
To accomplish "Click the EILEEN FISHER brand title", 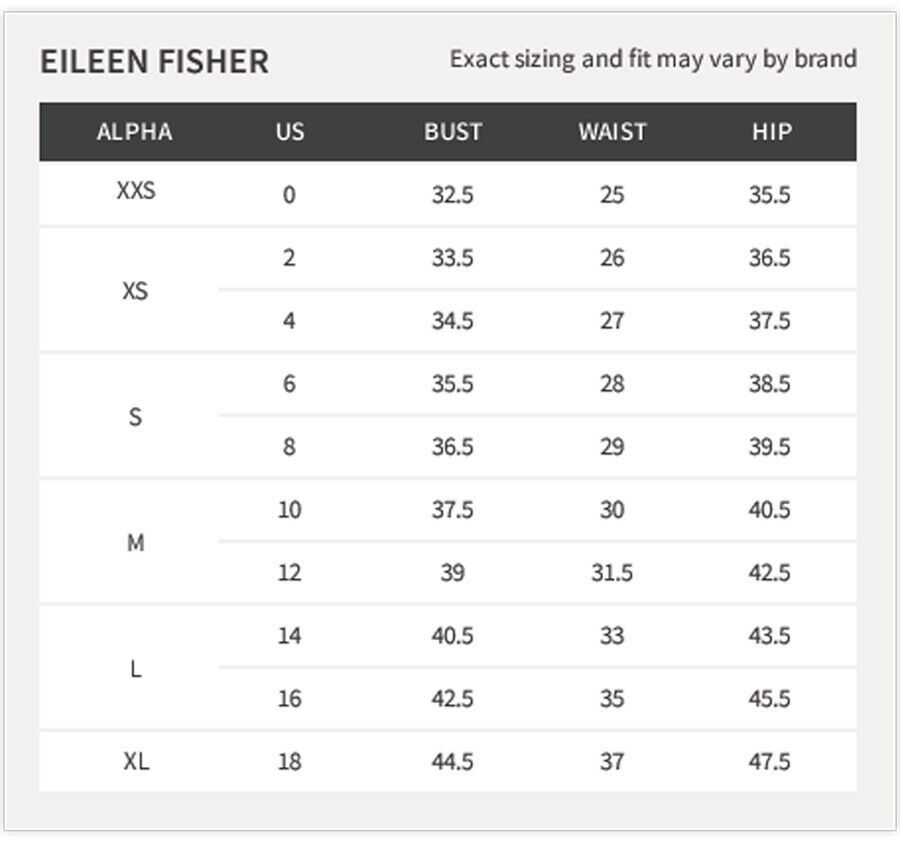I will click(154, 61).
